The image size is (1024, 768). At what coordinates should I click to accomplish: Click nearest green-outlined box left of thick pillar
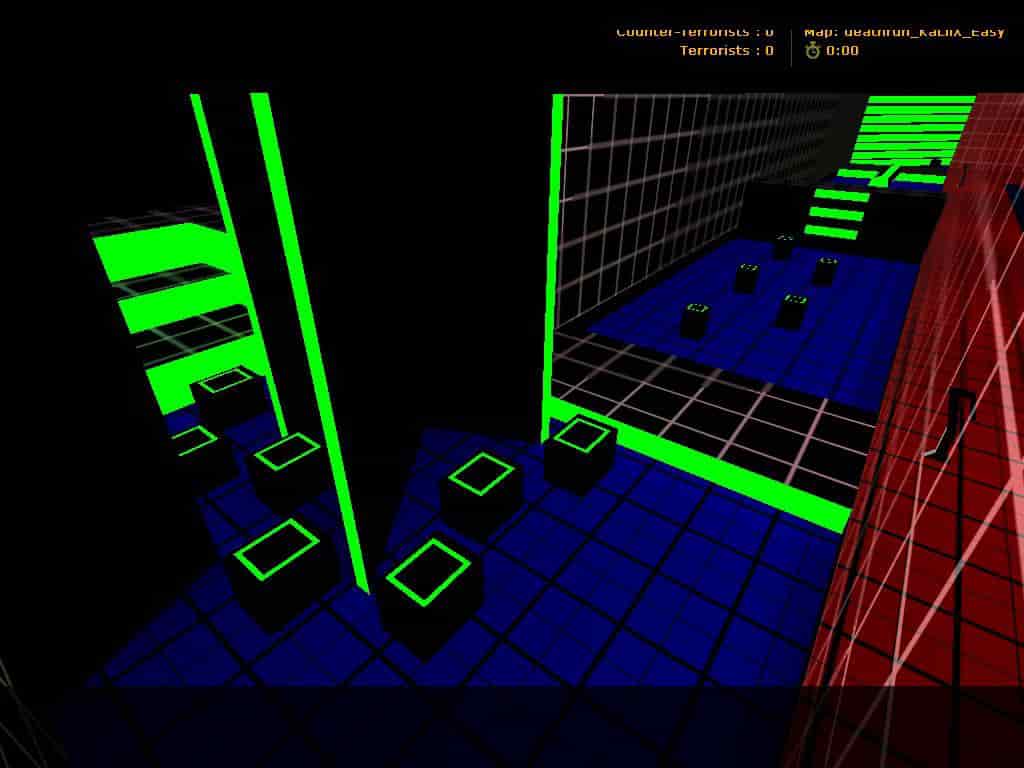[279, 568]
